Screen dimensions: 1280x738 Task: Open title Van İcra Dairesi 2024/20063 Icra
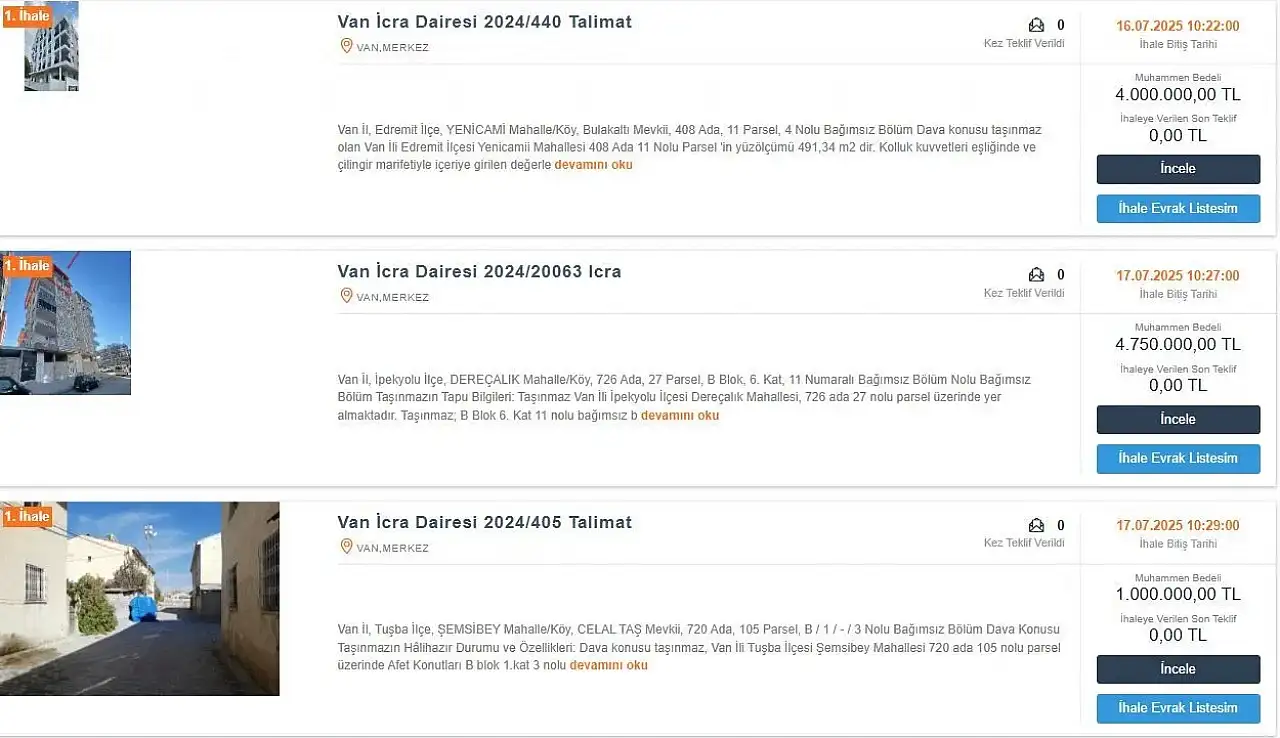coord(479,272)
